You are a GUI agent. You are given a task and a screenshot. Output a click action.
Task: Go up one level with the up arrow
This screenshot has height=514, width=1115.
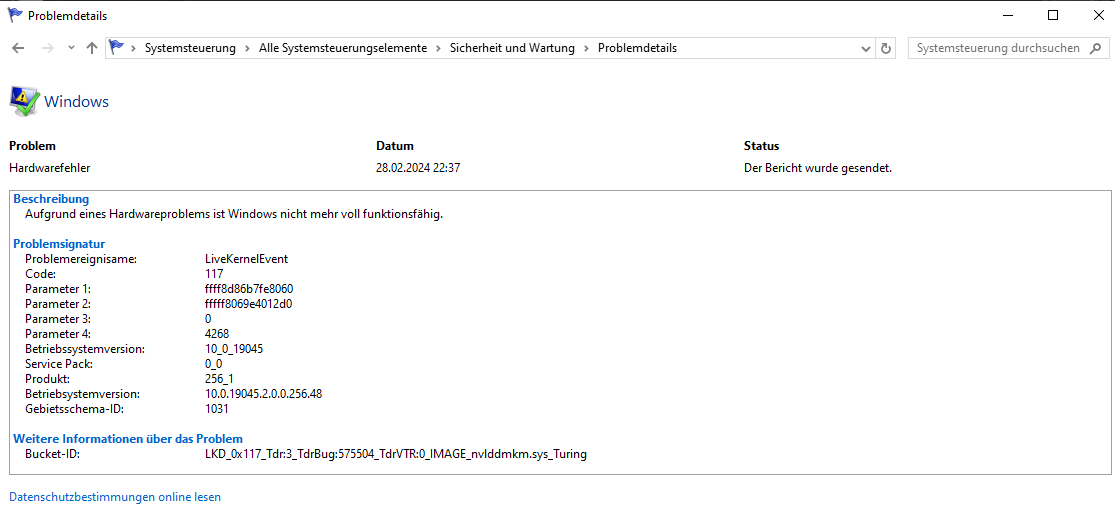click(x=91, y=48)
